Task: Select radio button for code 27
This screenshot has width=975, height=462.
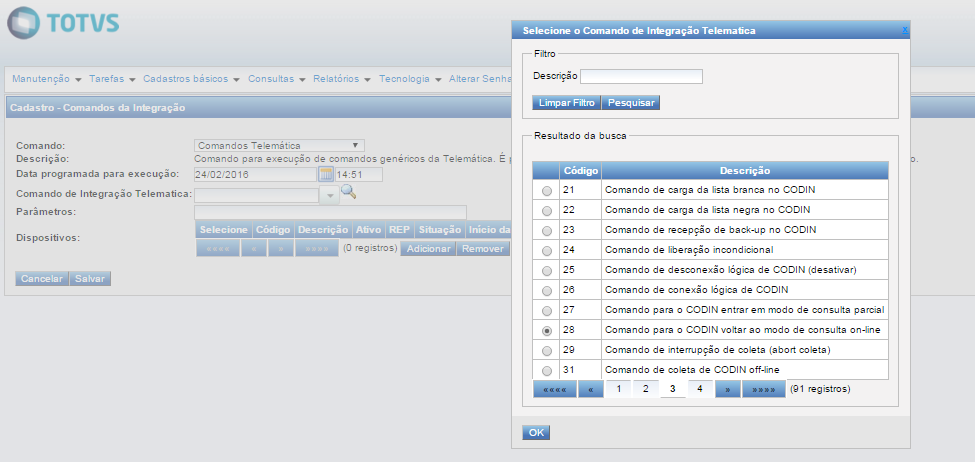Action: click(x=547, y=311)
